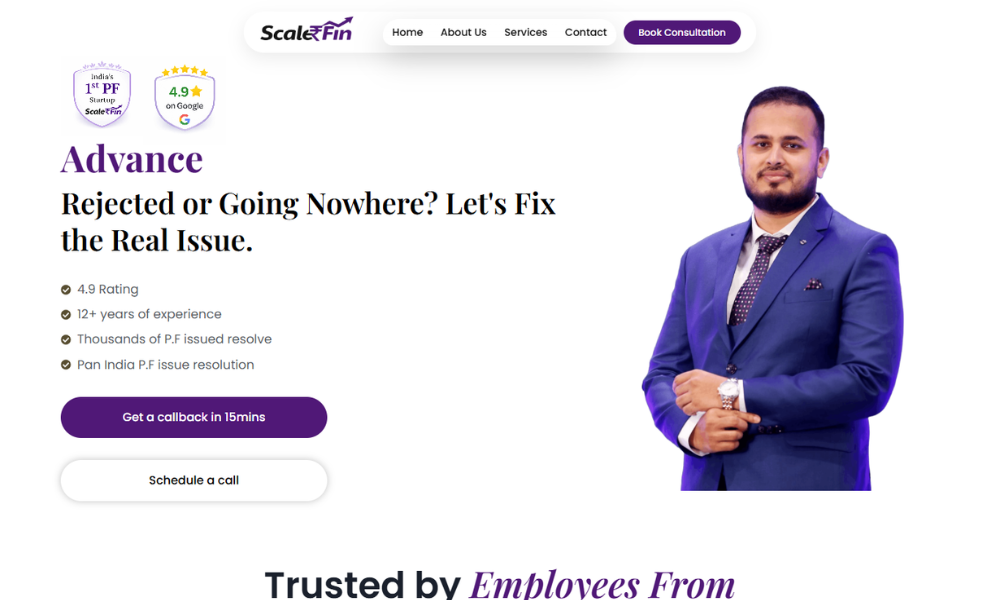Click checkmark next to Pan India P.F issue
The width and height of the screenshot is (1000, 600).
pyautogui.click(x=66, y=365)
